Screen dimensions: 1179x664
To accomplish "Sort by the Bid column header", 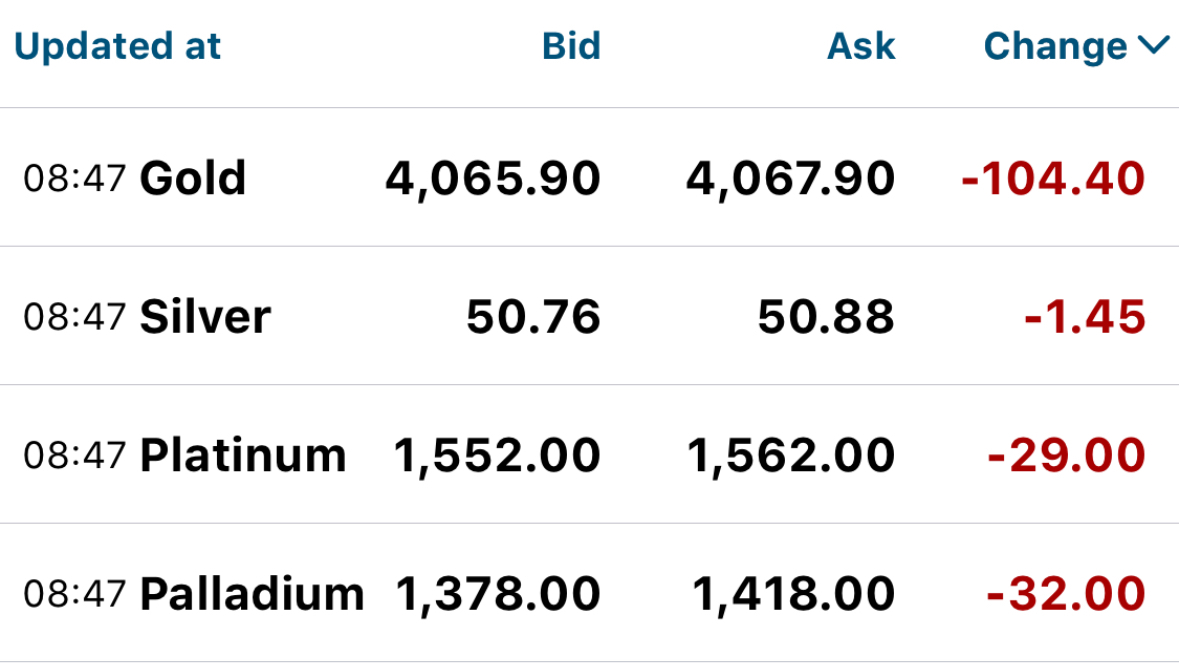I will click(571, 47).
